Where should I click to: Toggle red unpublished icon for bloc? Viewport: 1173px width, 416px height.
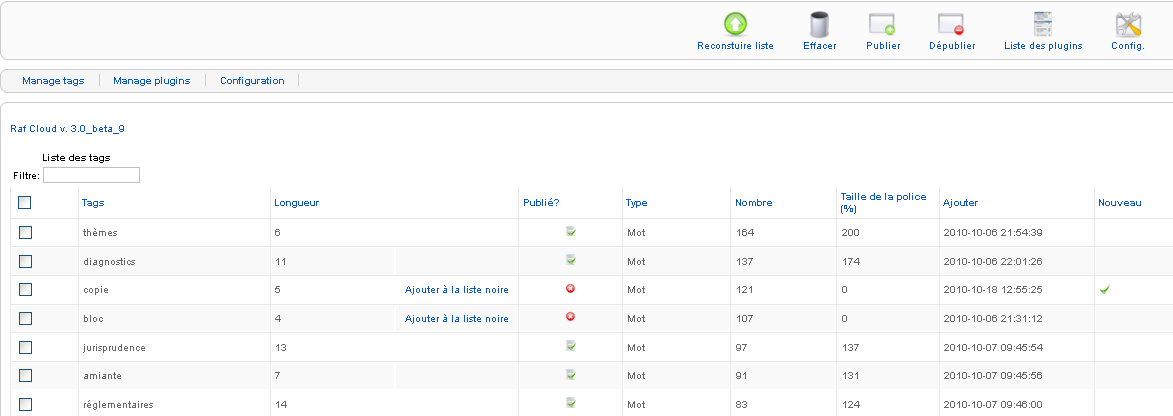tap(571, 318)
